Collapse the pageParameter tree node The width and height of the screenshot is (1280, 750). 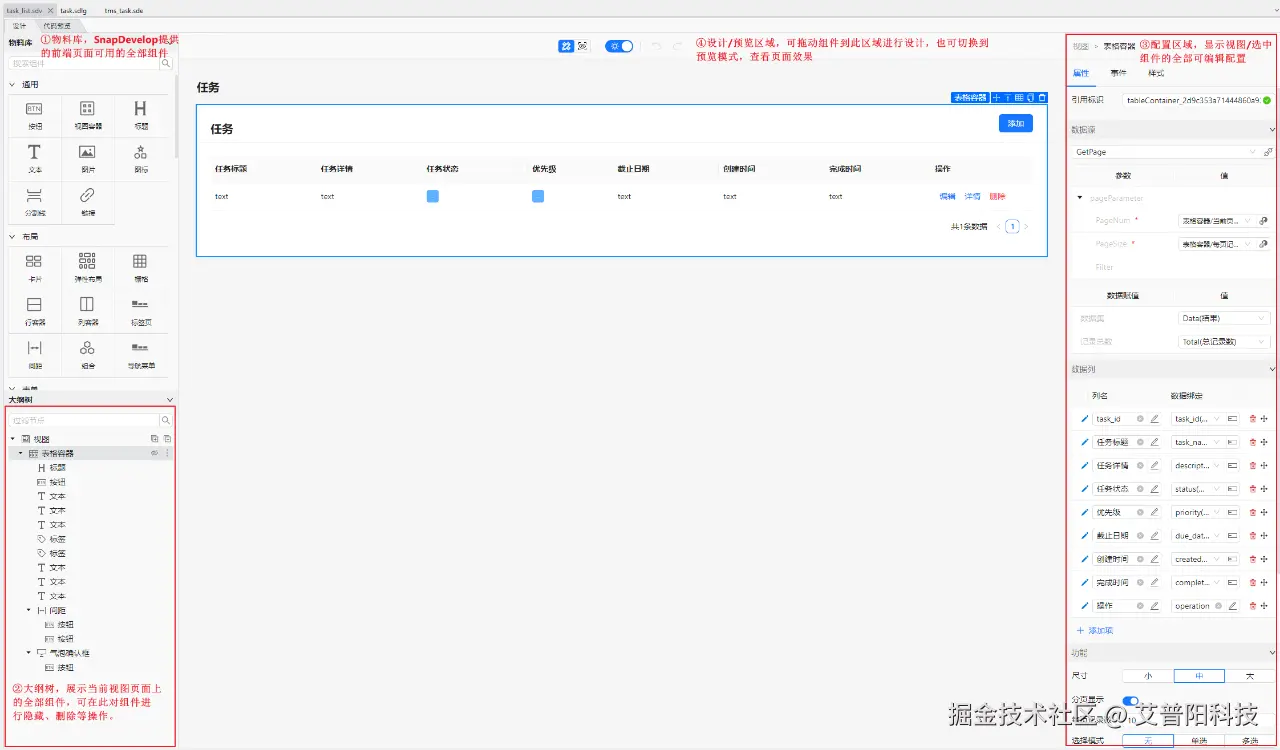coord(1080,198)
